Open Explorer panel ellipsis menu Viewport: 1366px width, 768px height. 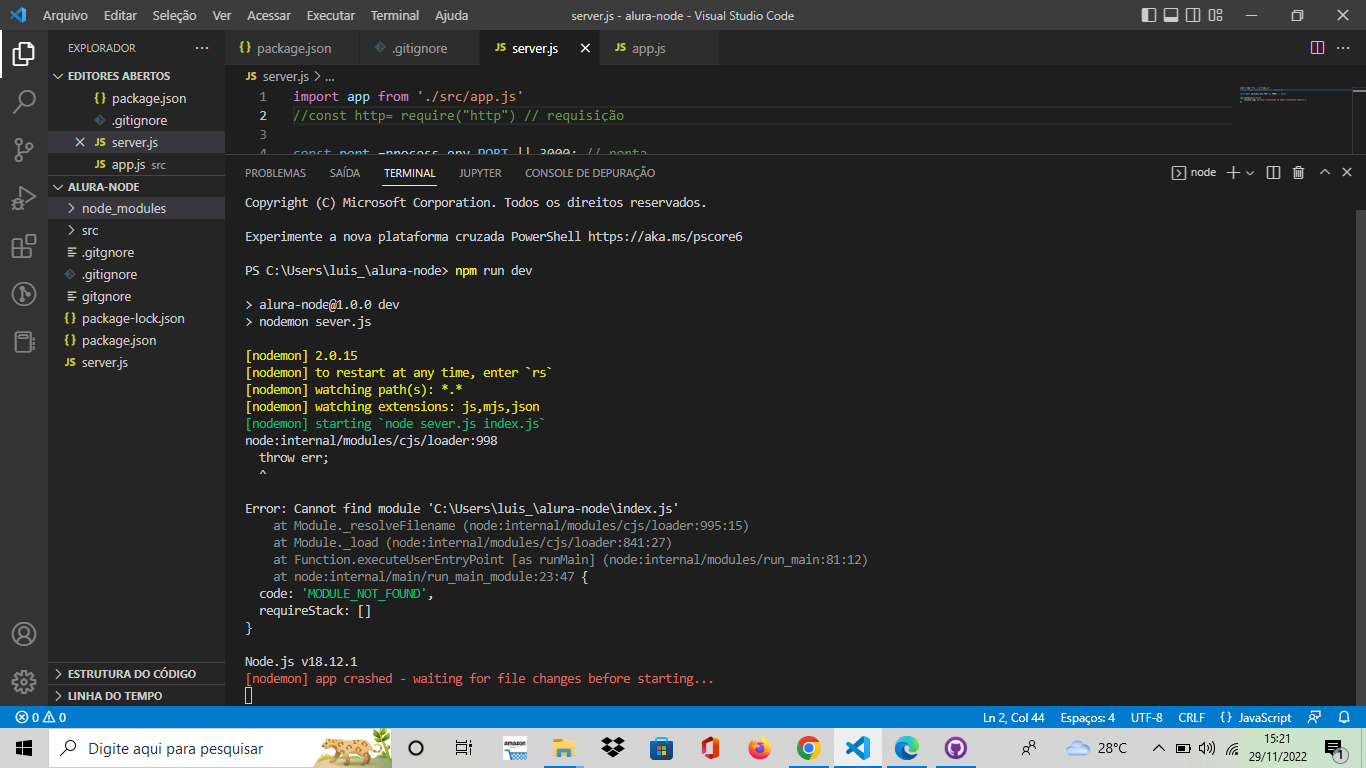point(202,48)
